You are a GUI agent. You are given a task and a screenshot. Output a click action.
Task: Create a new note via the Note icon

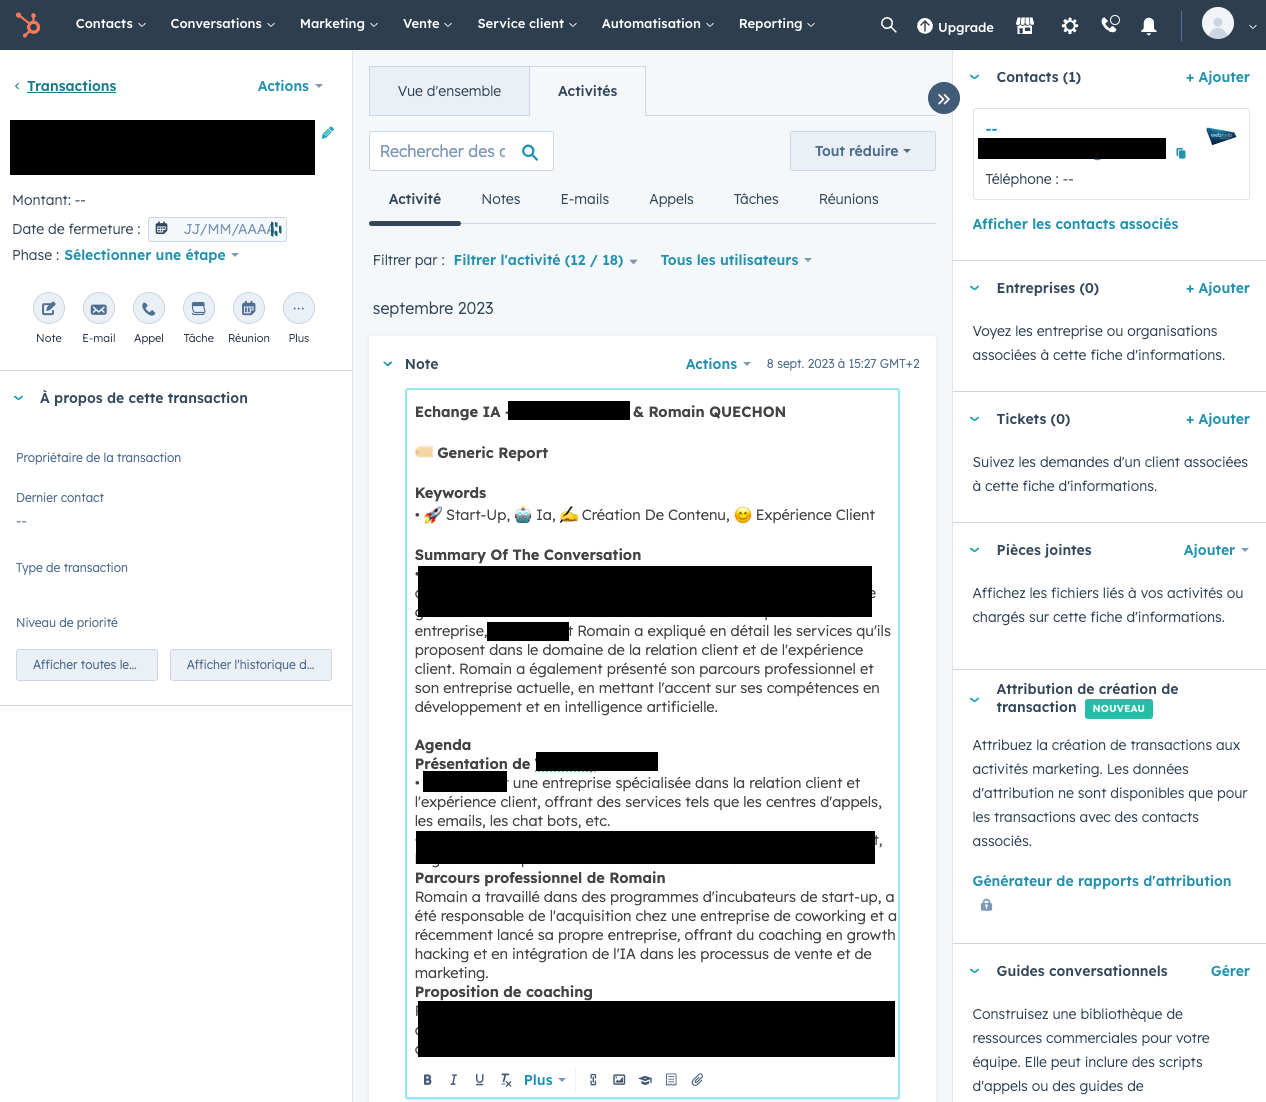coord(48,308)
